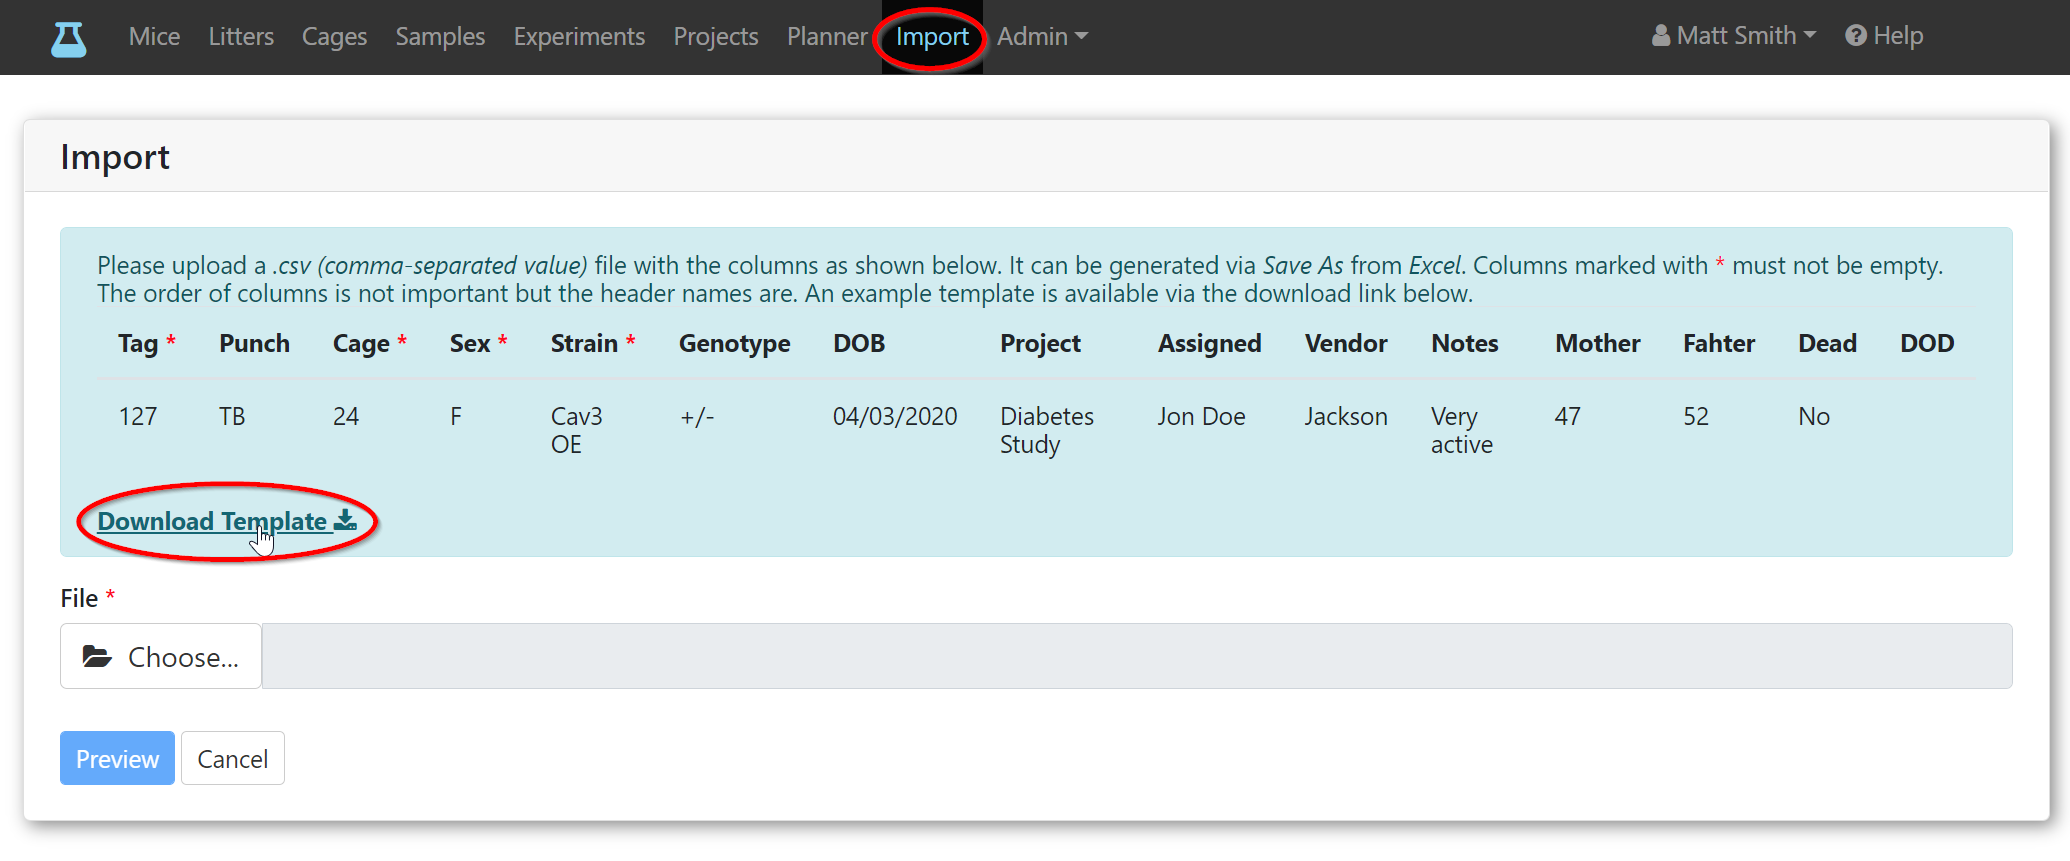Click the Help question mark icon
The height and width of the screenshot is (861, 2070).
point(1856,36)
